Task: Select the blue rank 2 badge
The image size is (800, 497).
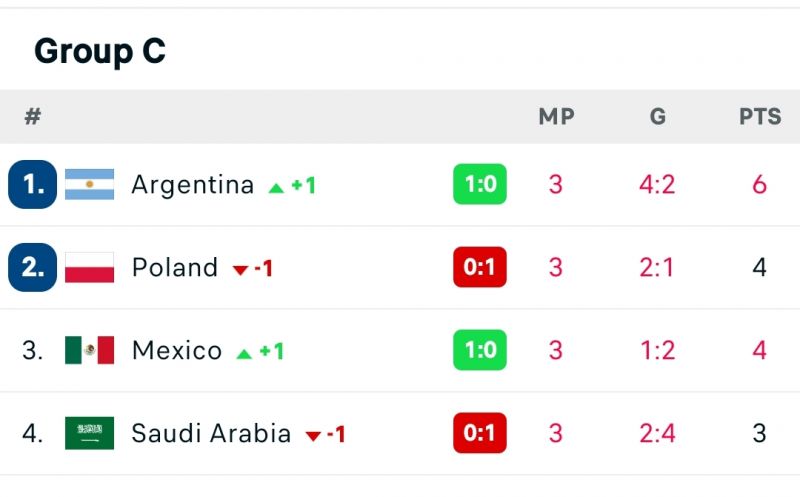Action: tap(33, 267)
